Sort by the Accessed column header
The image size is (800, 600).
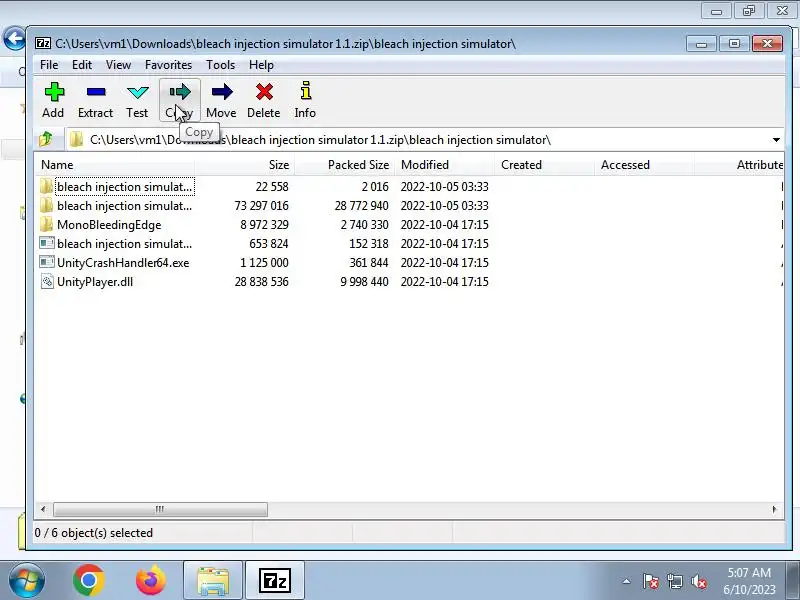644,165
